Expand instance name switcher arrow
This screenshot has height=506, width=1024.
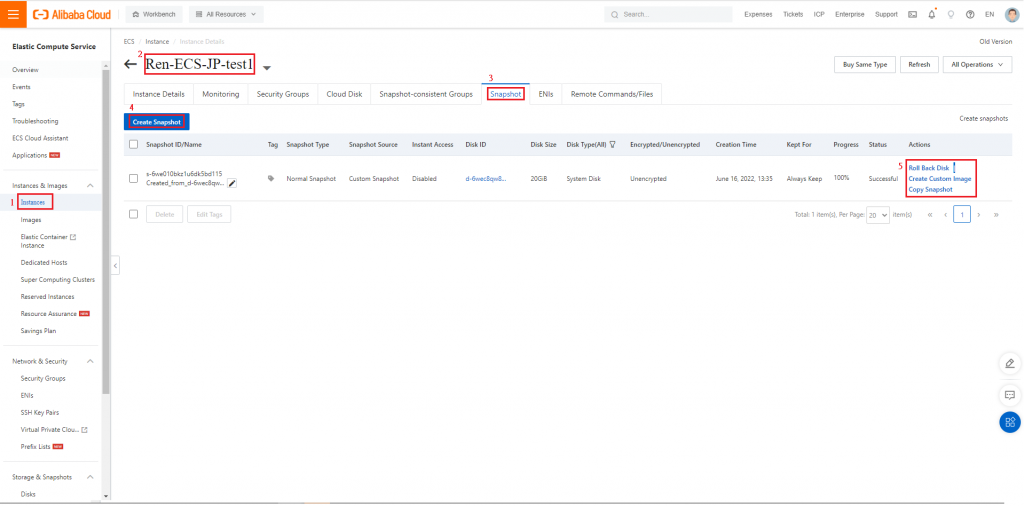[266, 67]
